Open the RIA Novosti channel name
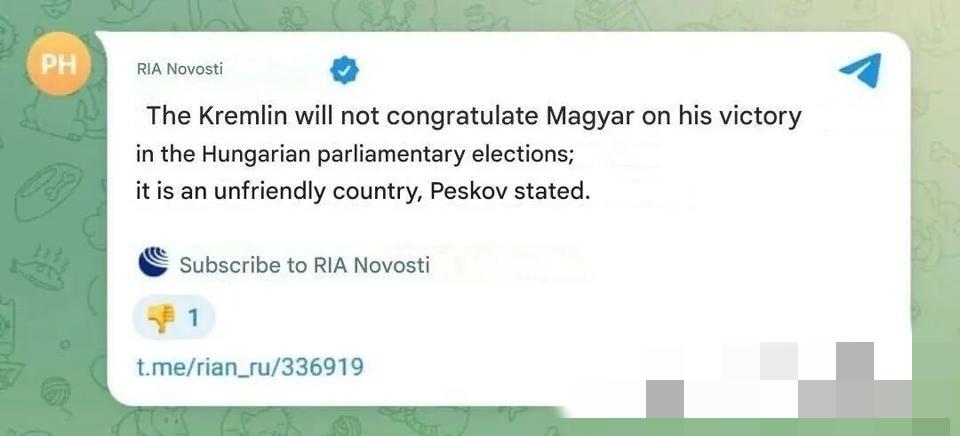960x436 pixels. tap(179, 69)
